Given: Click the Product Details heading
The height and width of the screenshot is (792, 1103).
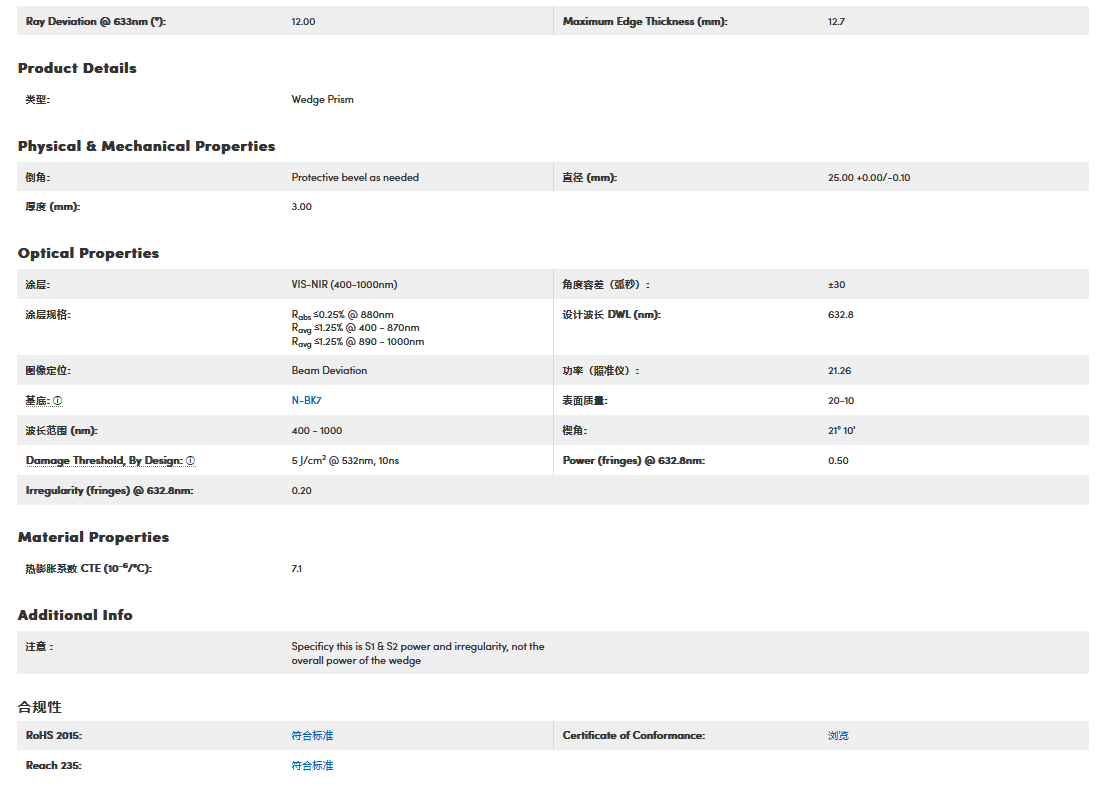Looking at the screenshot, I should (77, 68).
